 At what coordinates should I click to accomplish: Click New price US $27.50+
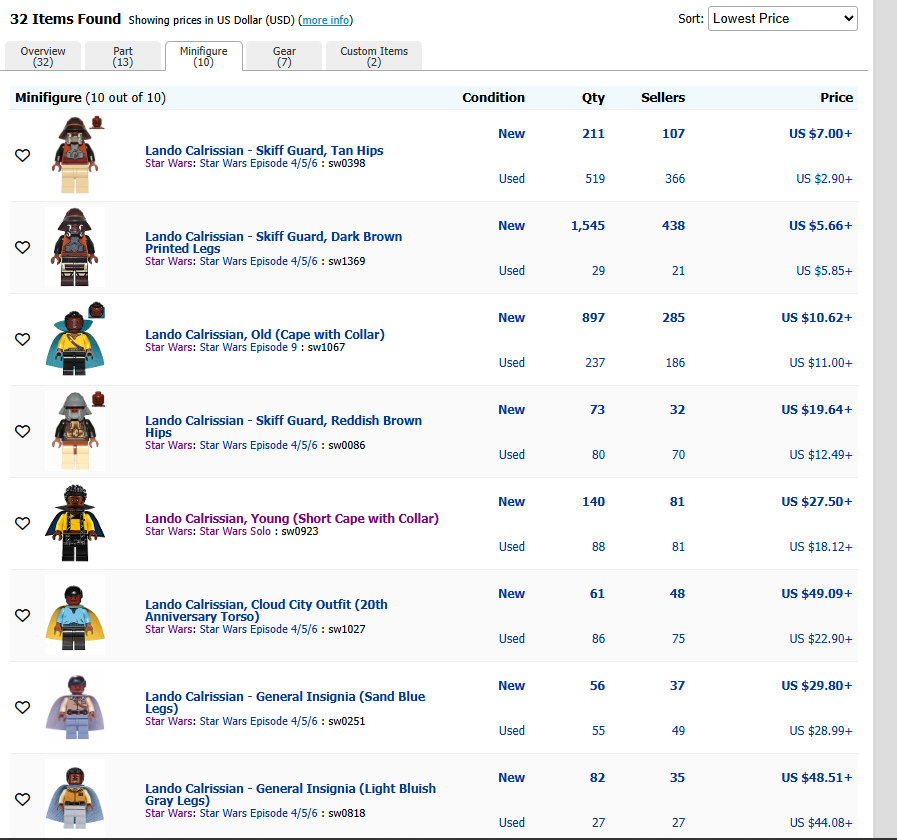click(817, 502)
